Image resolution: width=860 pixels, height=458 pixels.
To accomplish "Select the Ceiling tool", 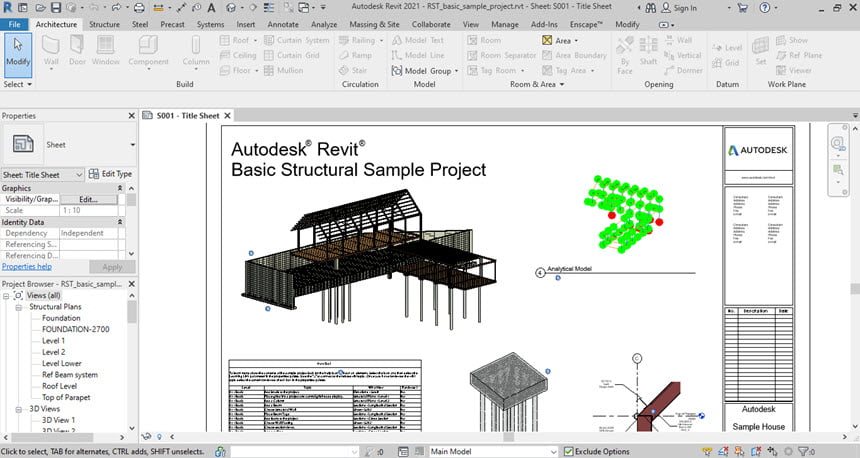I will [x=238, y=55].
